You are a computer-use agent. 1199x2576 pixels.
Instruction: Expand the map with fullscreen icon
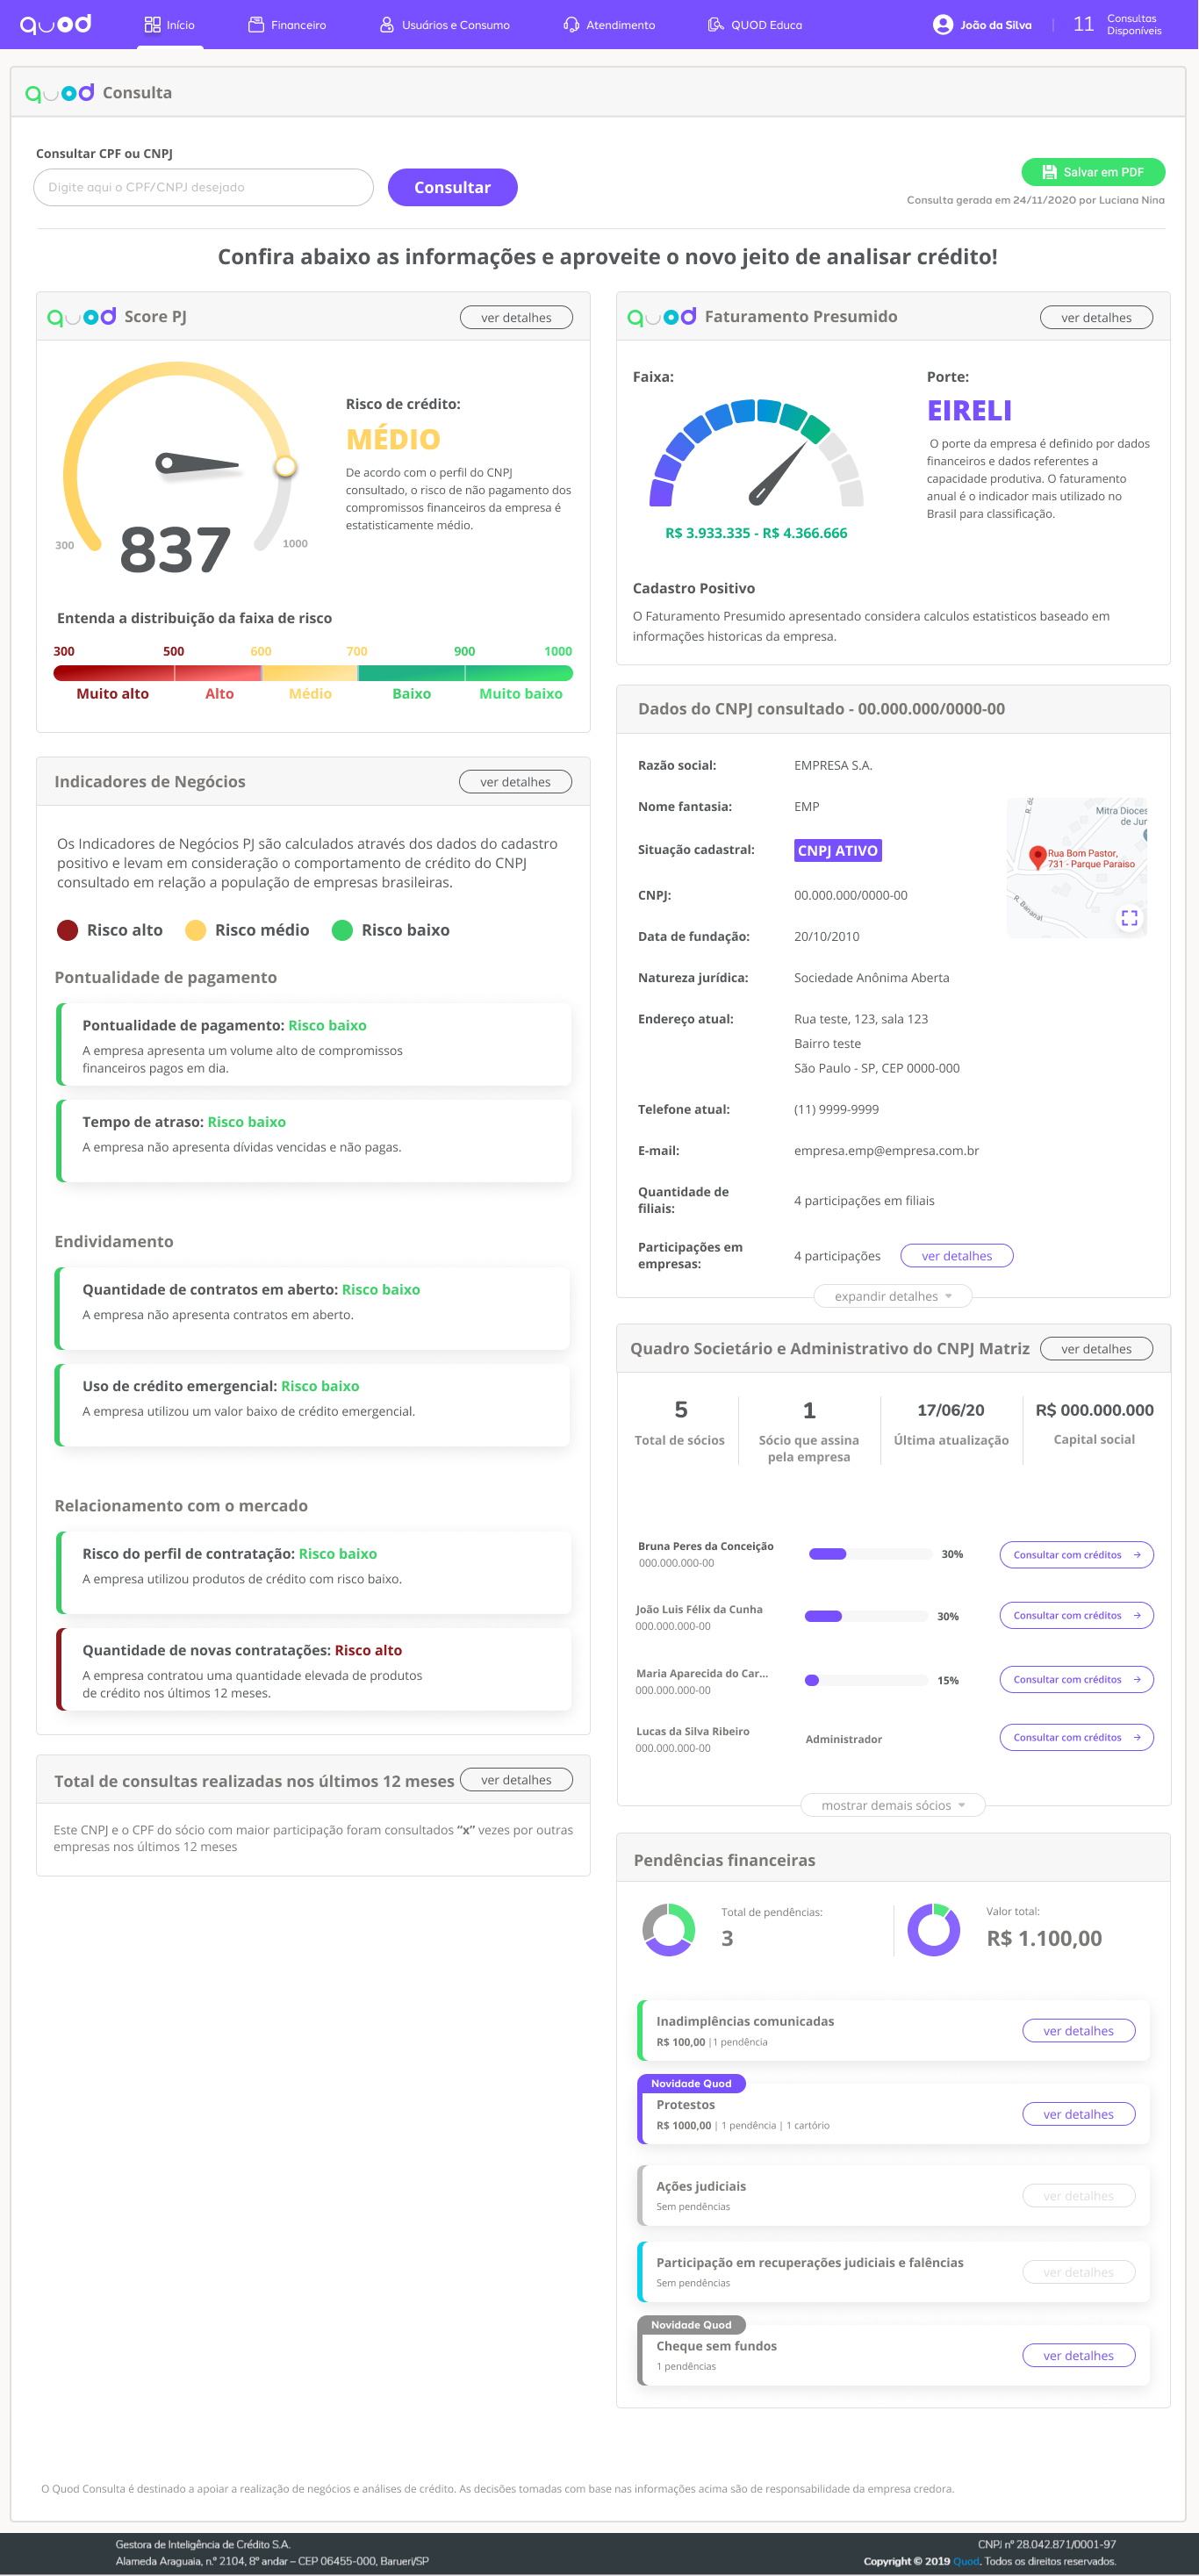click(1129, 917)
